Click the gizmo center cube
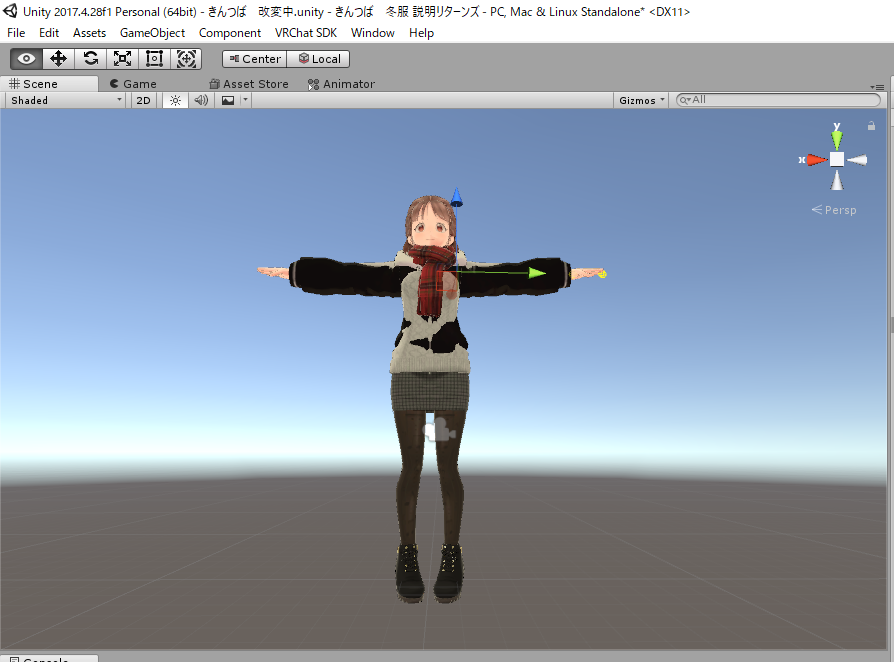This screenshot has width=894, height=662. tap(836, 160)
